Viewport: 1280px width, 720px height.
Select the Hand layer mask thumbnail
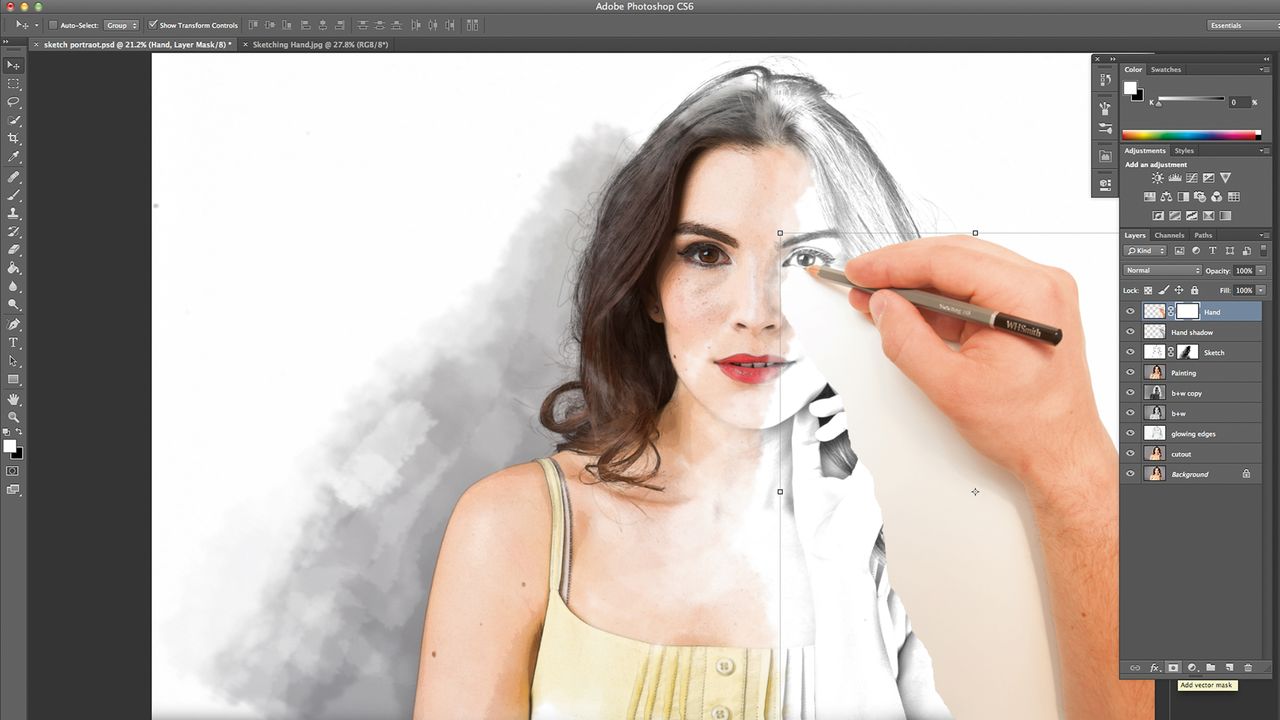coord(1186,312)
